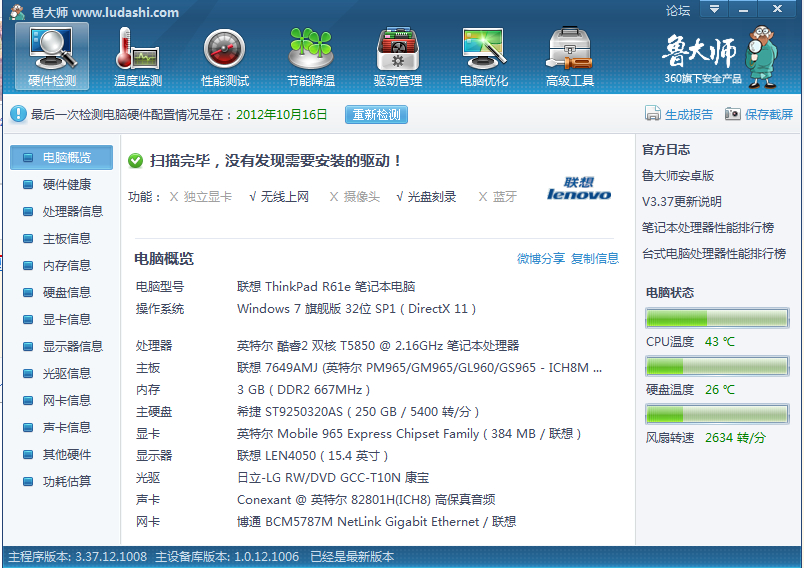Click the 生成报告 printer icon

tap(652, 113)
